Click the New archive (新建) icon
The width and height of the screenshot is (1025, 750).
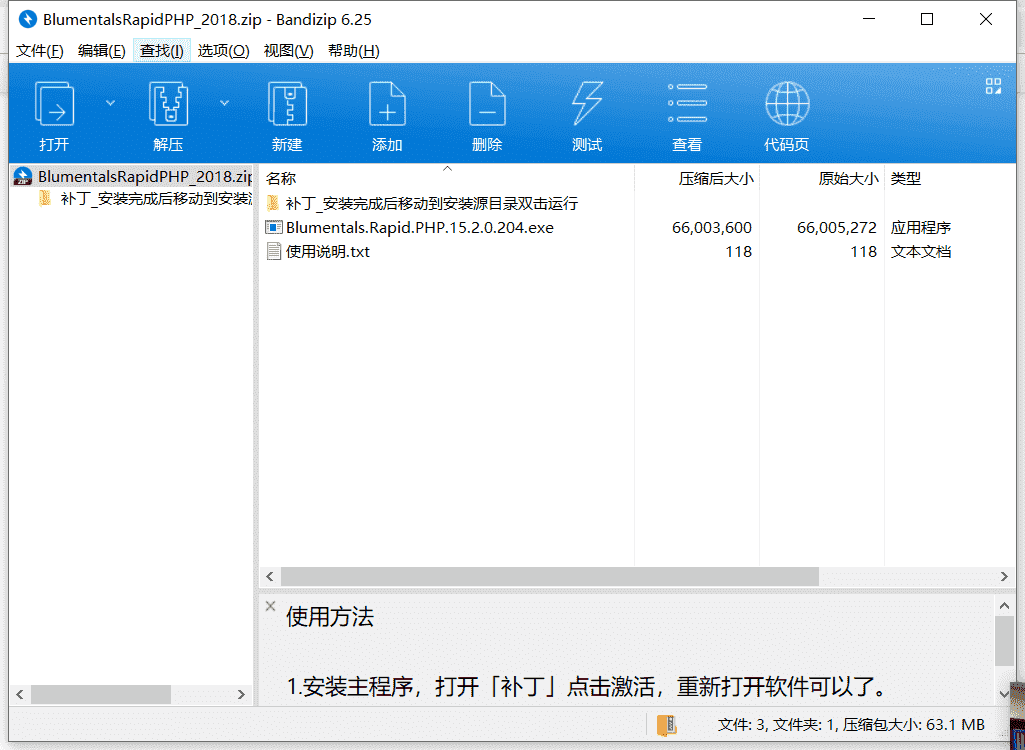tap(288, 104)
